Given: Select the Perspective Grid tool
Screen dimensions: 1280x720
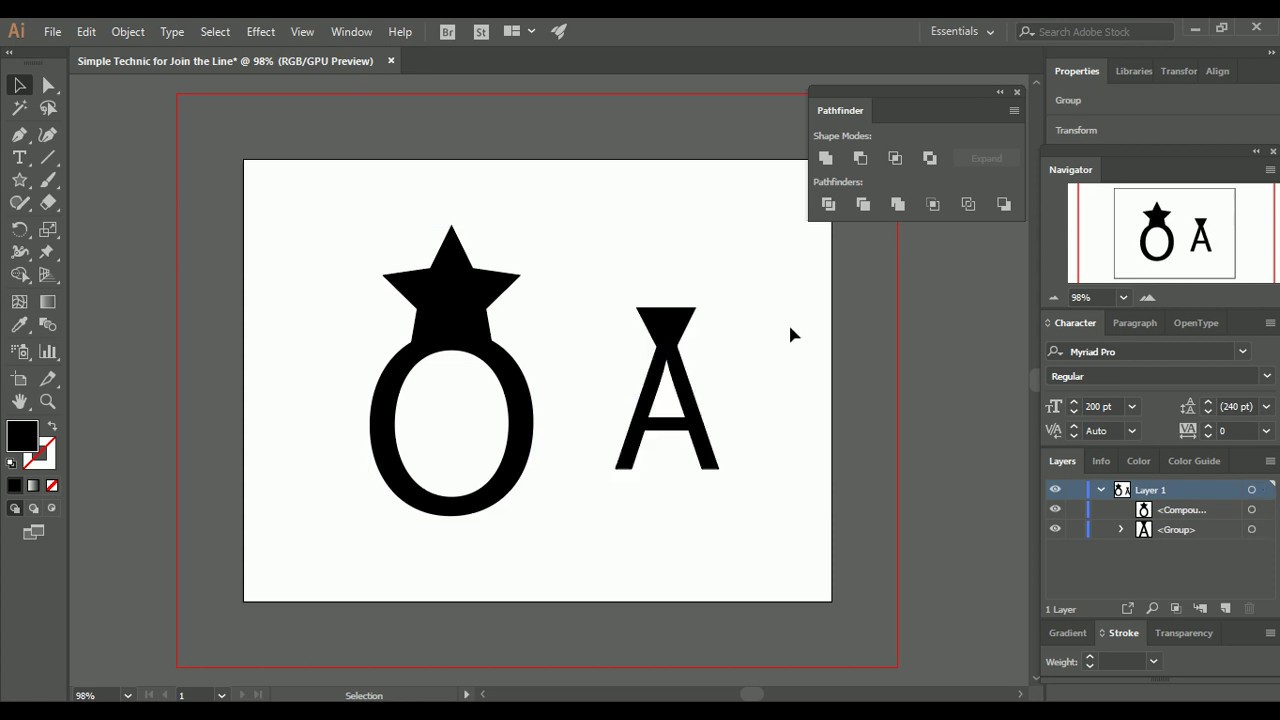Looking at the screenshot, I should tap(48, 275).
